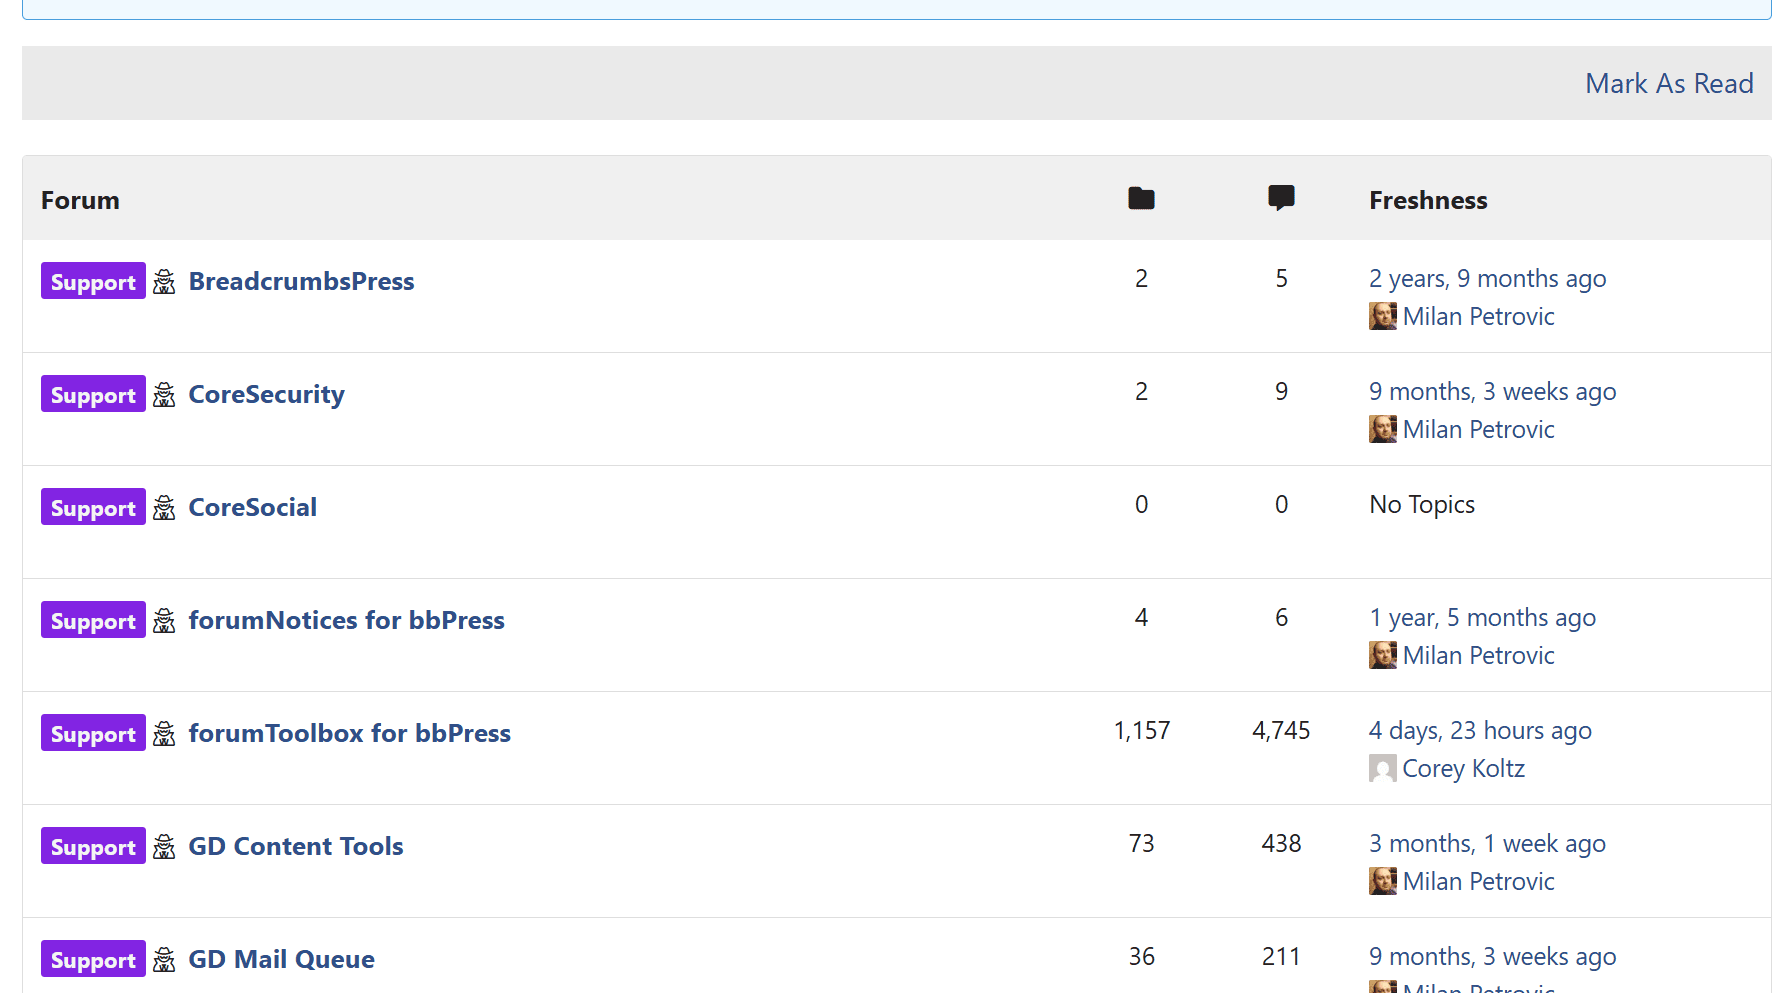Click reply count 4,745 for forumToolbox
The image size is (1788, 993).
pyautogui.click(x=1281, y=730)
